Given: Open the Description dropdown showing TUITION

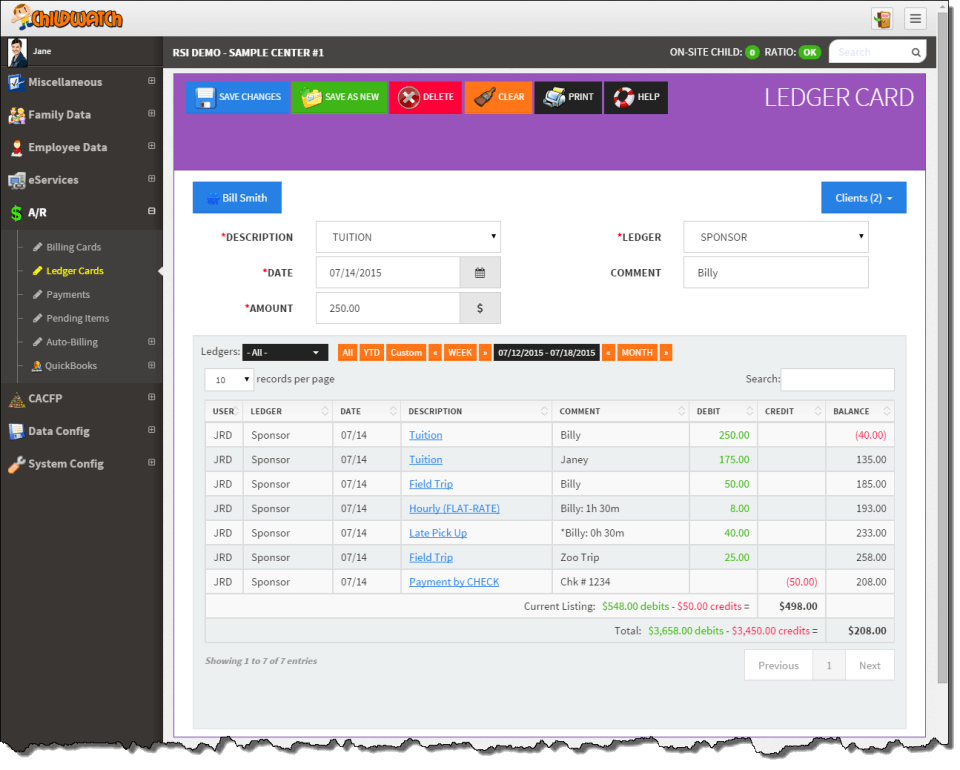Looking at the screenshot, I should tap(408, 237).
